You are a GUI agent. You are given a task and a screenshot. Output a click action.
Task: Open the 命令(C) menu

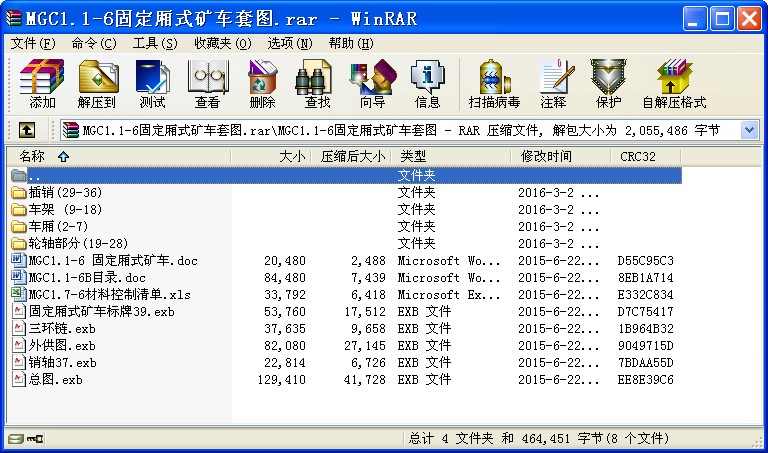point(94,44)
